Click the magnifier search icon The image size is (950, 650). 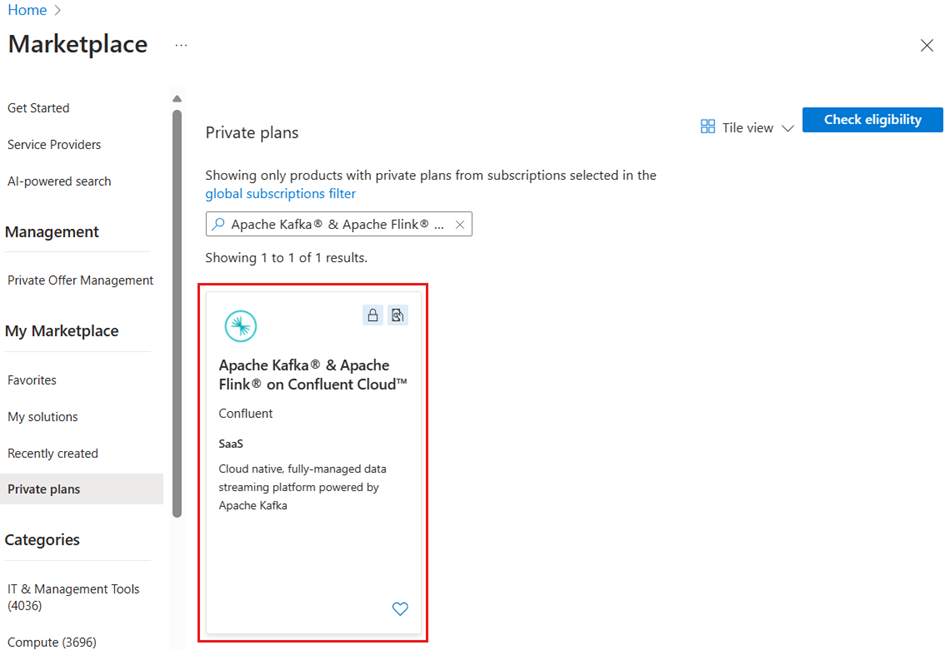219,225
